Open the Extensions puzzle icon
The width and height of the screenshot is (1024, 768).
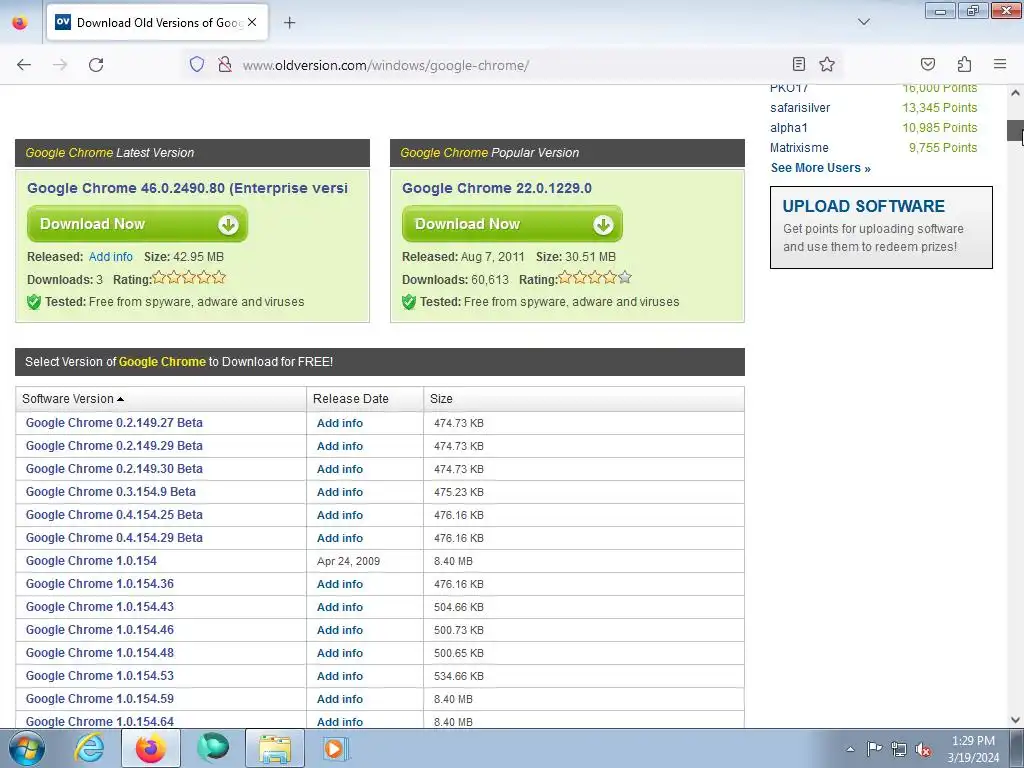tap(964, 64)
